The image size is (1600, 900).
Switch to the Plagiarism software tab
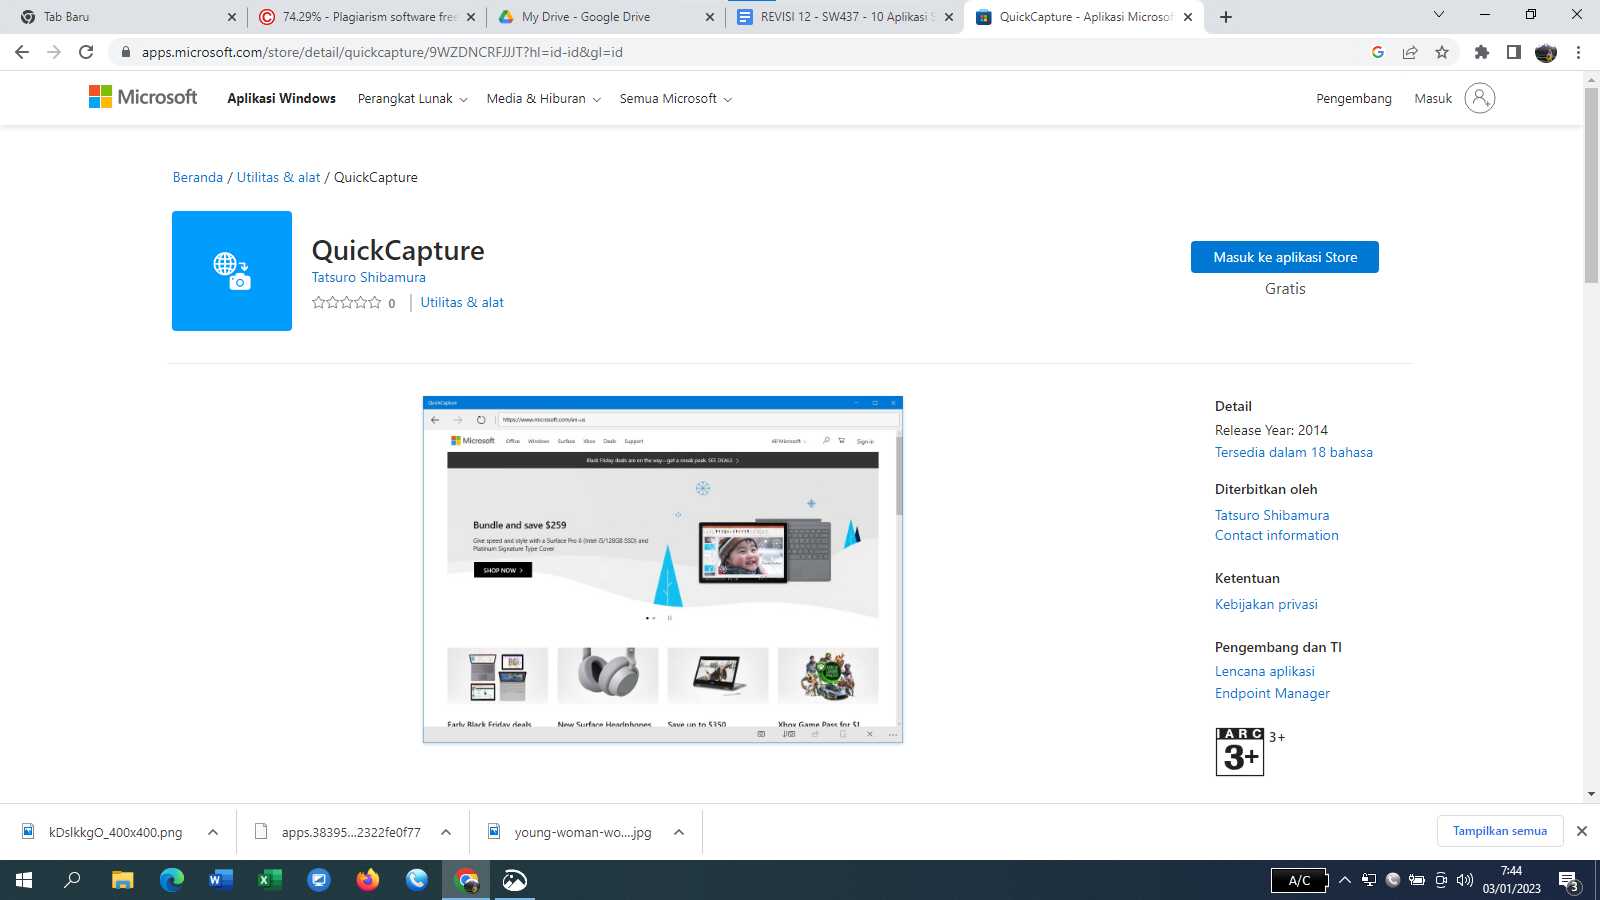[367, 17]
